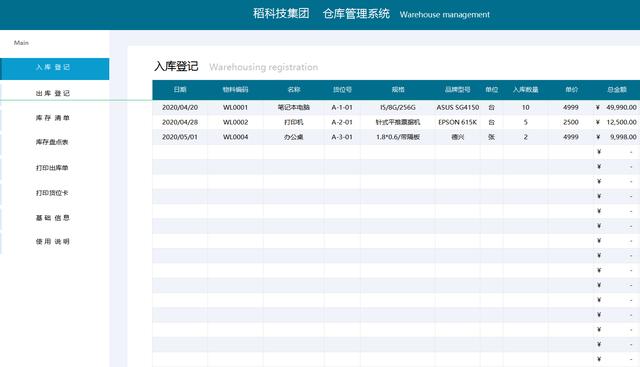640x367 pixels.
Task: Click the 入库数量 column header
Action: click(526, 89)
